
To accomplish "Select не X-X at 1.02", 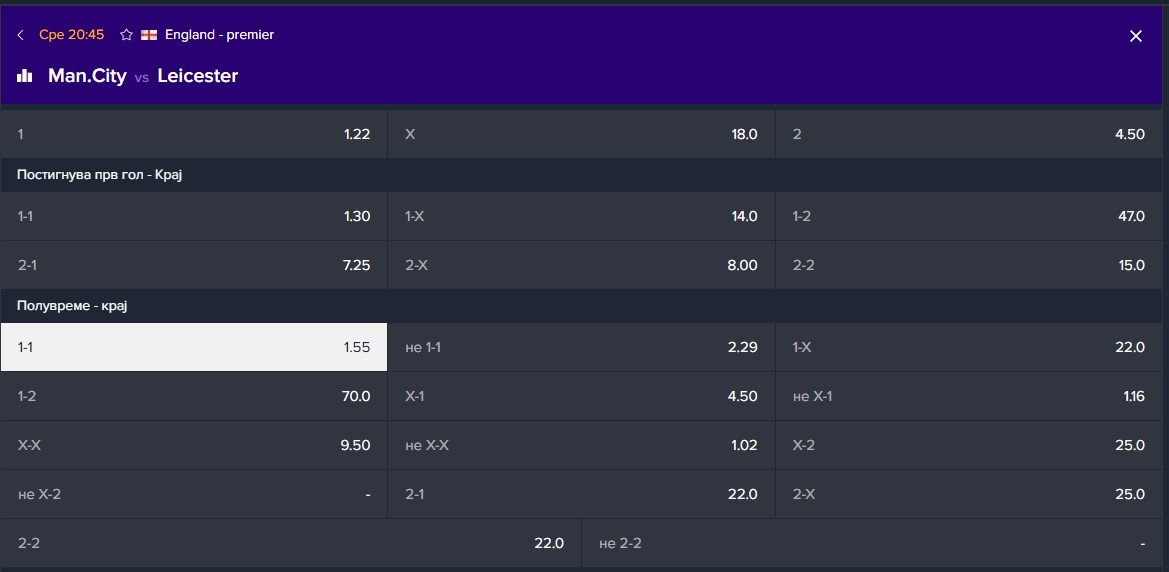I will pos(581,445).
